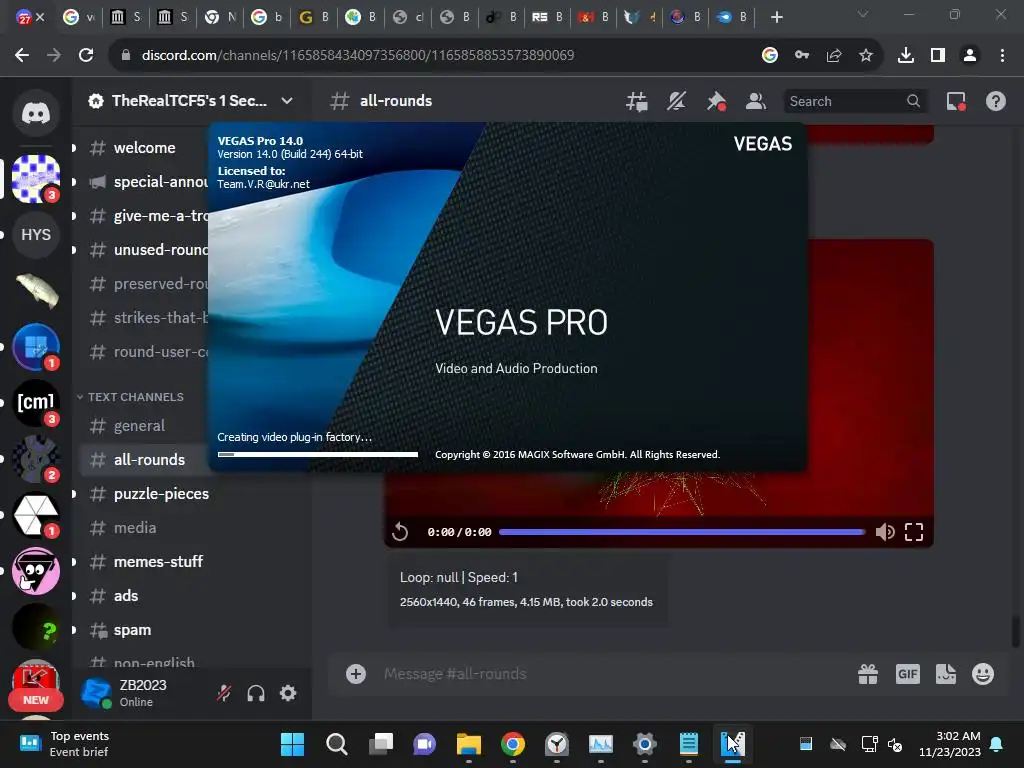
Task: Open the gift icon in message bar
Action: click(x=868, y=674)
